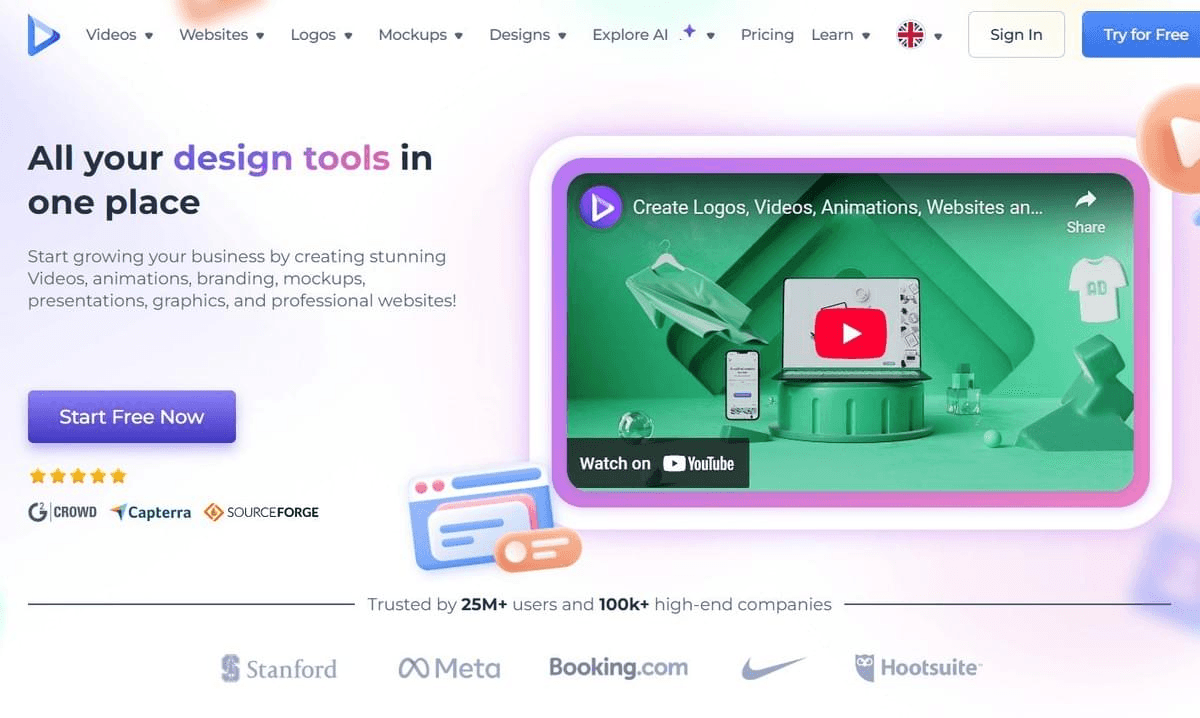Click the Booking.com logo
The height and width of the screenshot is (718, 1200).
point(618,668)
